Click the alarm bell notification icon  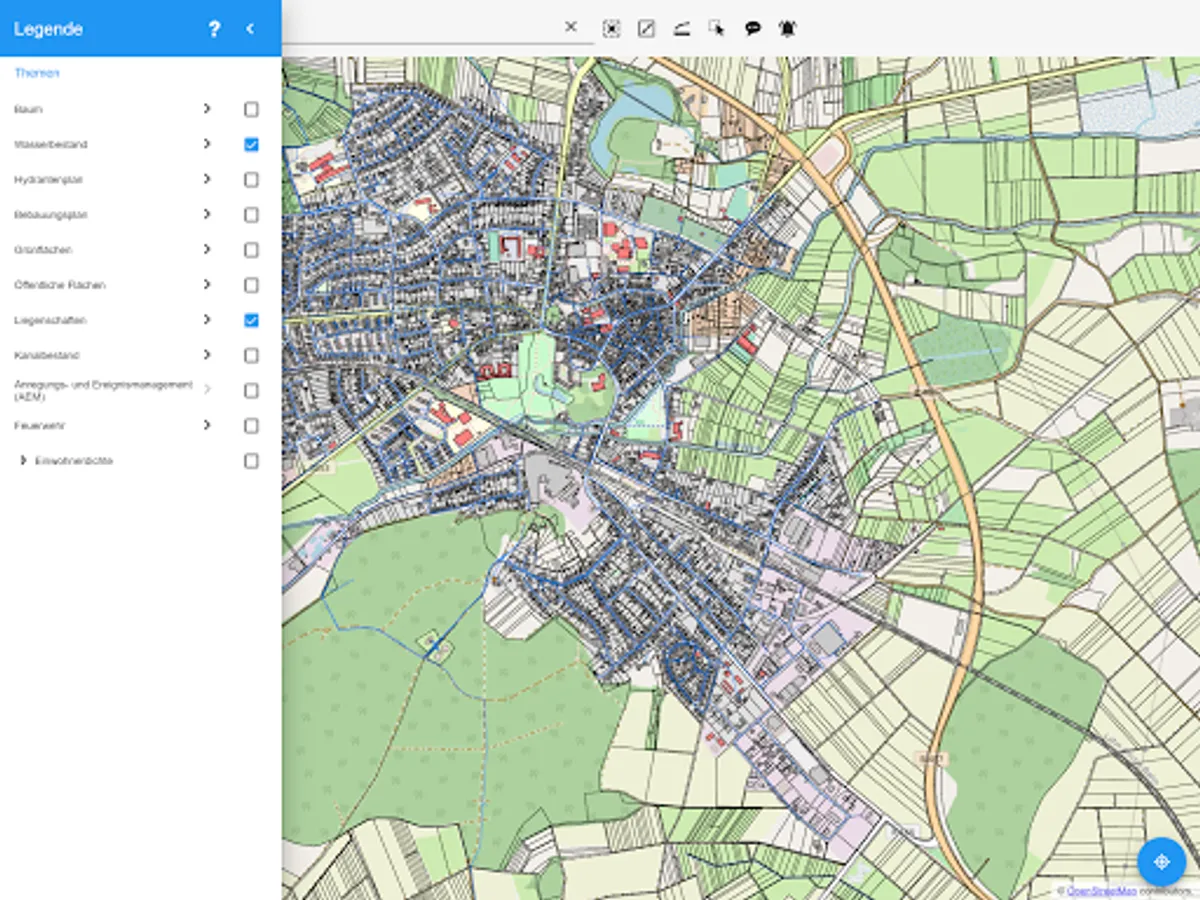pyautogui.click(x=788, y=28)
